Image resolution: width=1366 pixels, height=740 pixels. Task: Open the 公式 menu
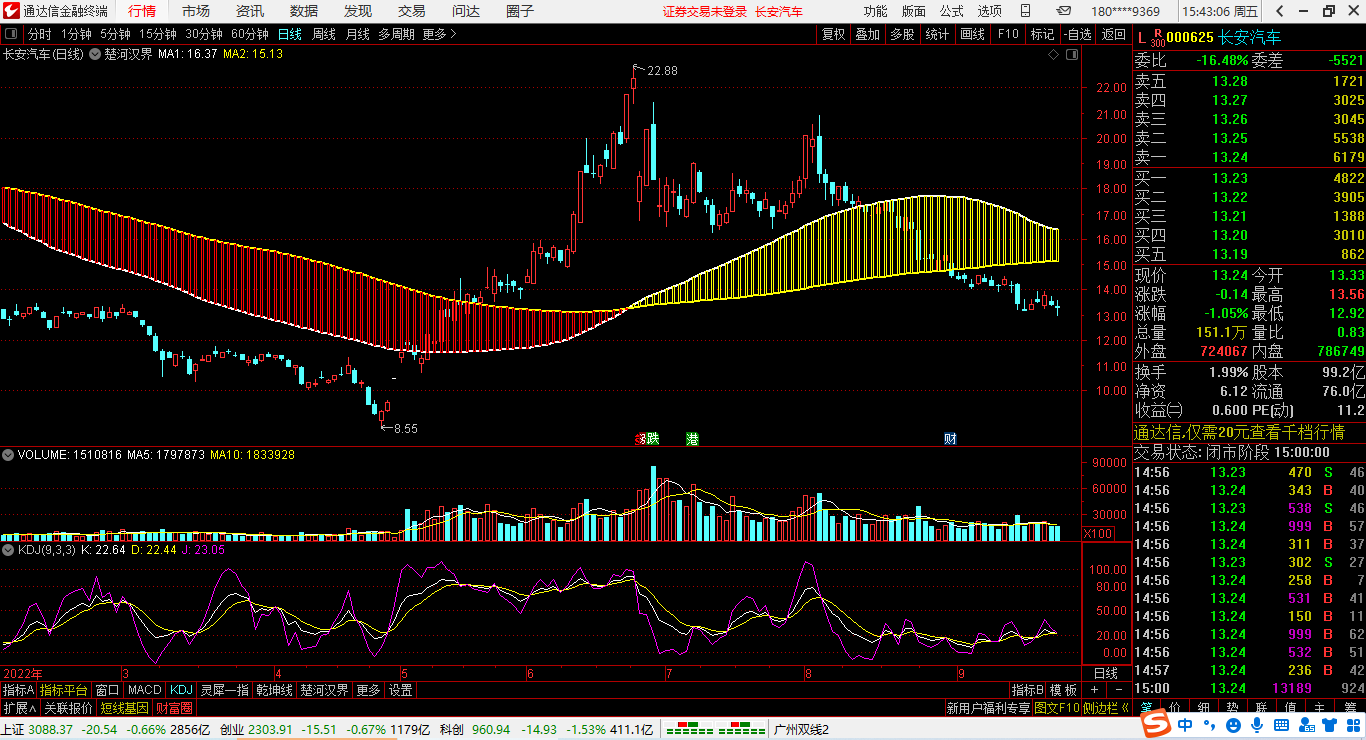click(x=951, y=11)
